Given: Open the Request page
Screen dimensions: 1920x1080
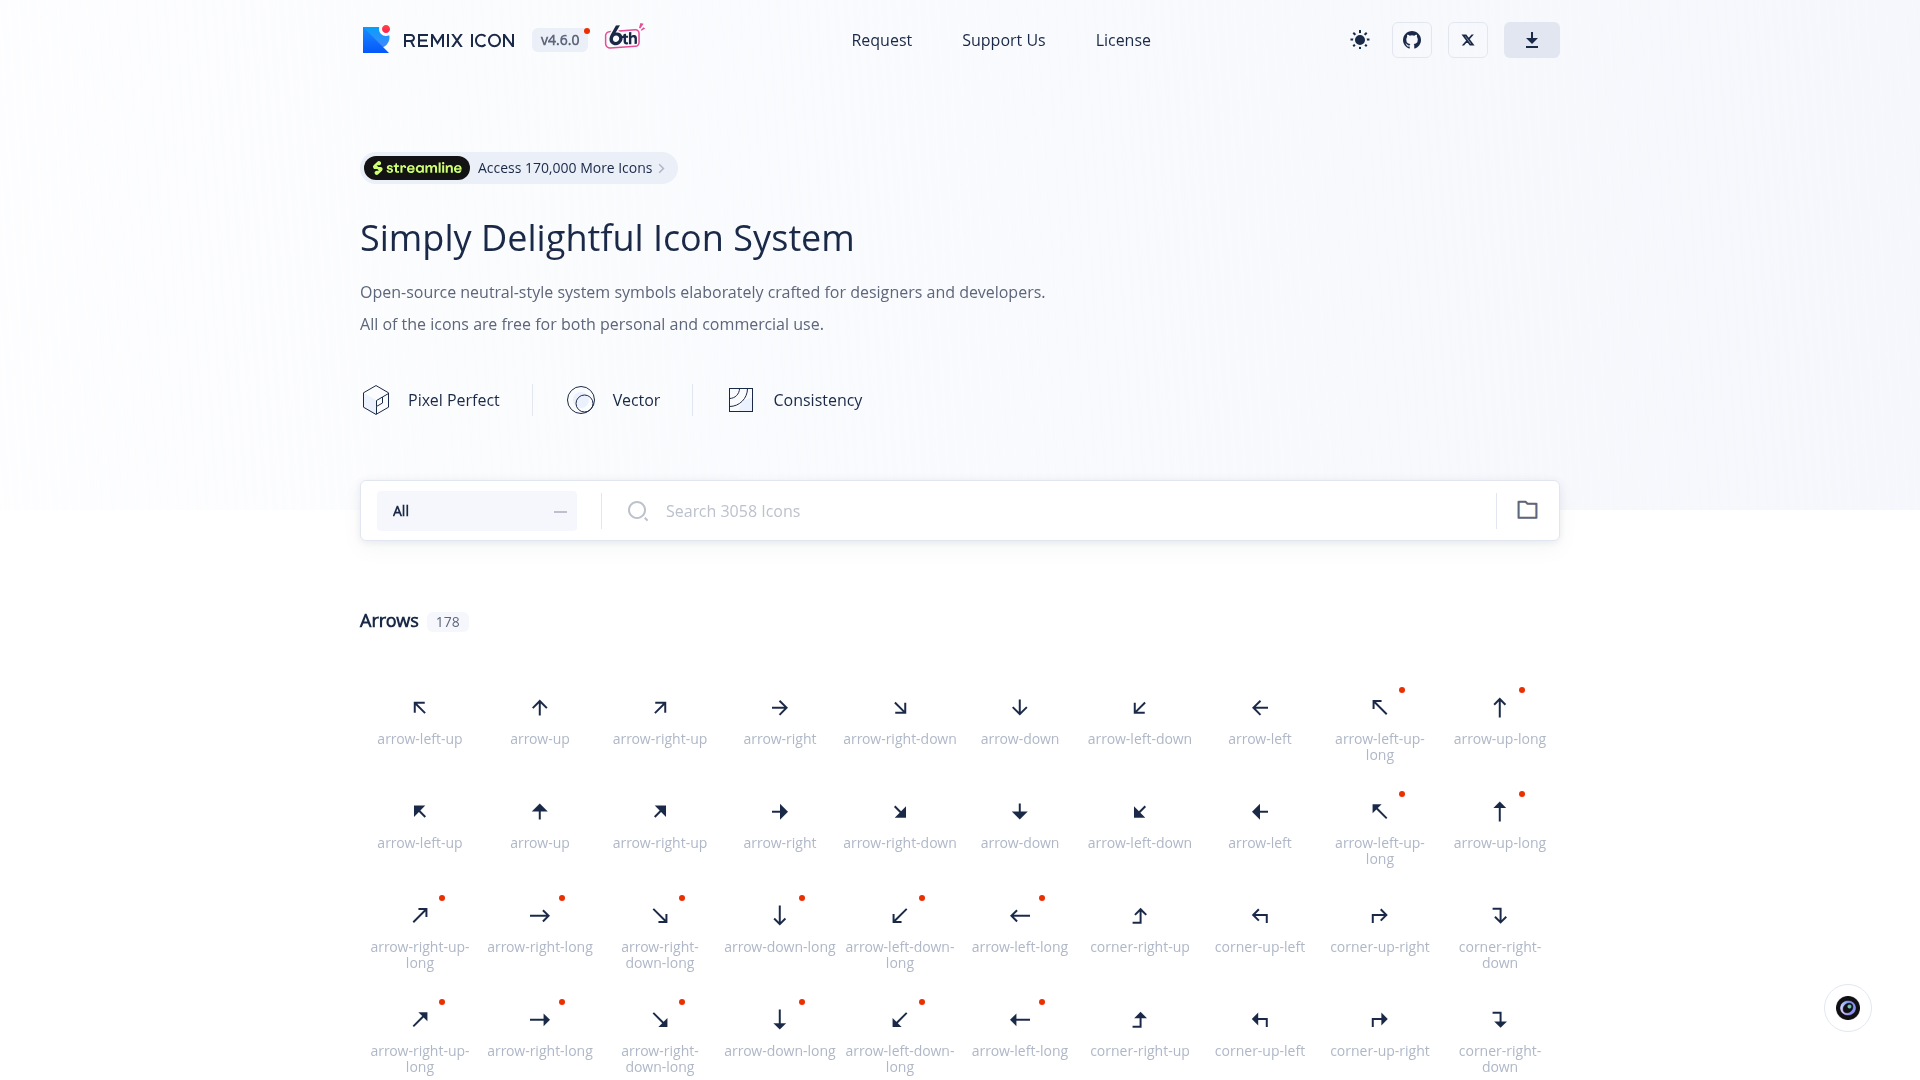Looking at the screenshot, I should click(881, 40).
